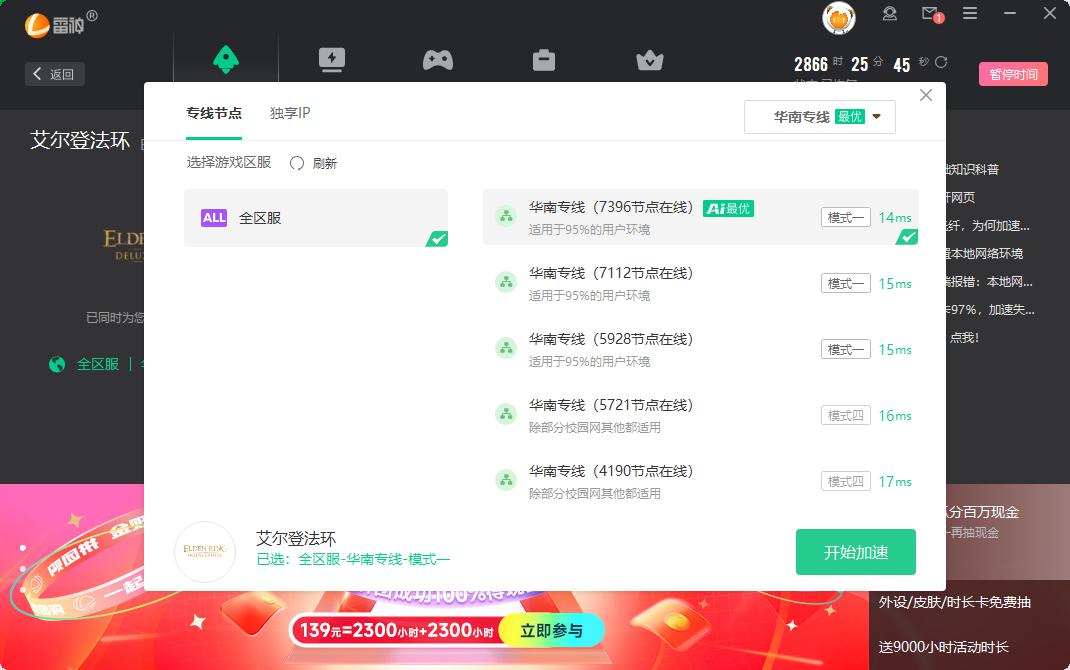Screen dimensions: 1070x670
Task: Click the refresh icon next to remaining time
Action: 938,63
